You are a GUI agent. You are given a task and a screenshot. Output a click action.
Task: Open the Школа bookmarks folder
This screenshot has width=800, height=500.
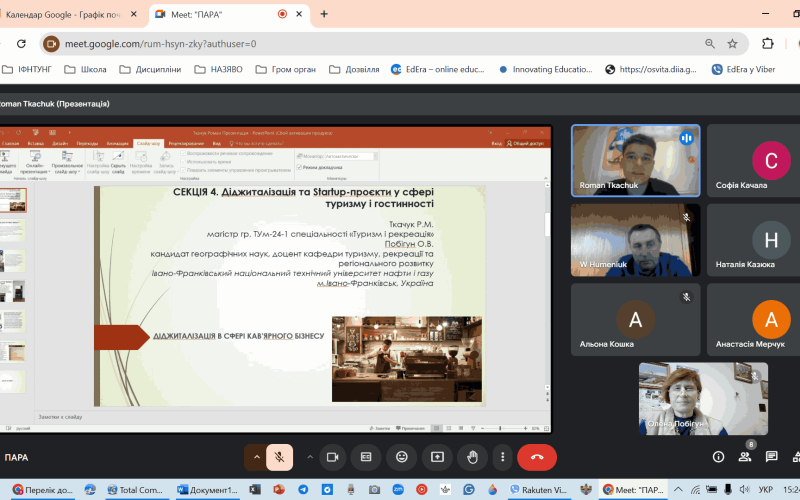[86, 69]
